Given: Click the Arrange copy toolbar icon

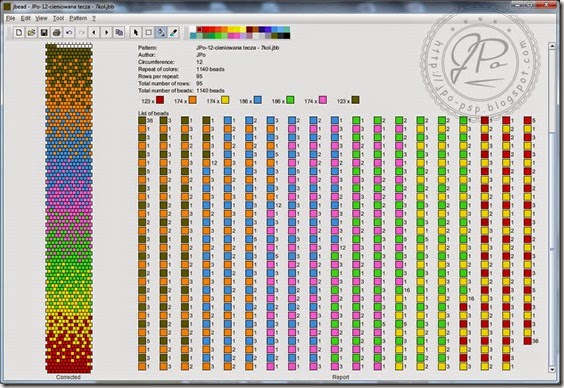Looking at the screenshot, I should pos(119,33).
